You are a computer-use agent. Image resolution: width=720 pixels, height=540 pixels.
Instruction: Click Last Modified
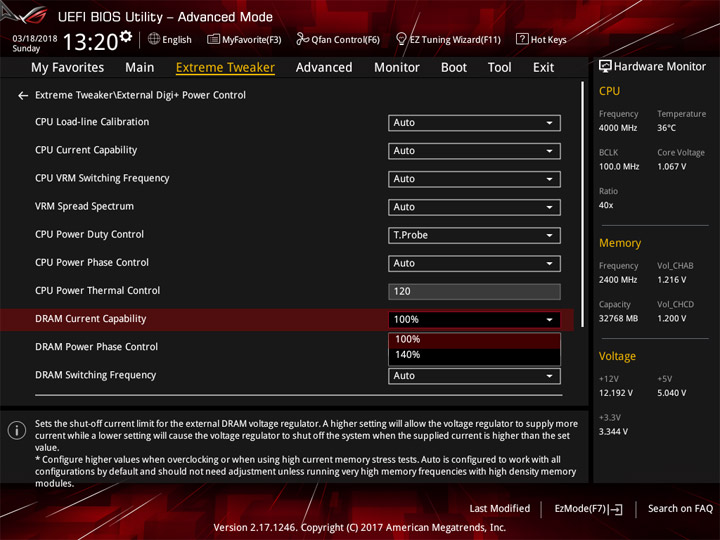(500, 509)
